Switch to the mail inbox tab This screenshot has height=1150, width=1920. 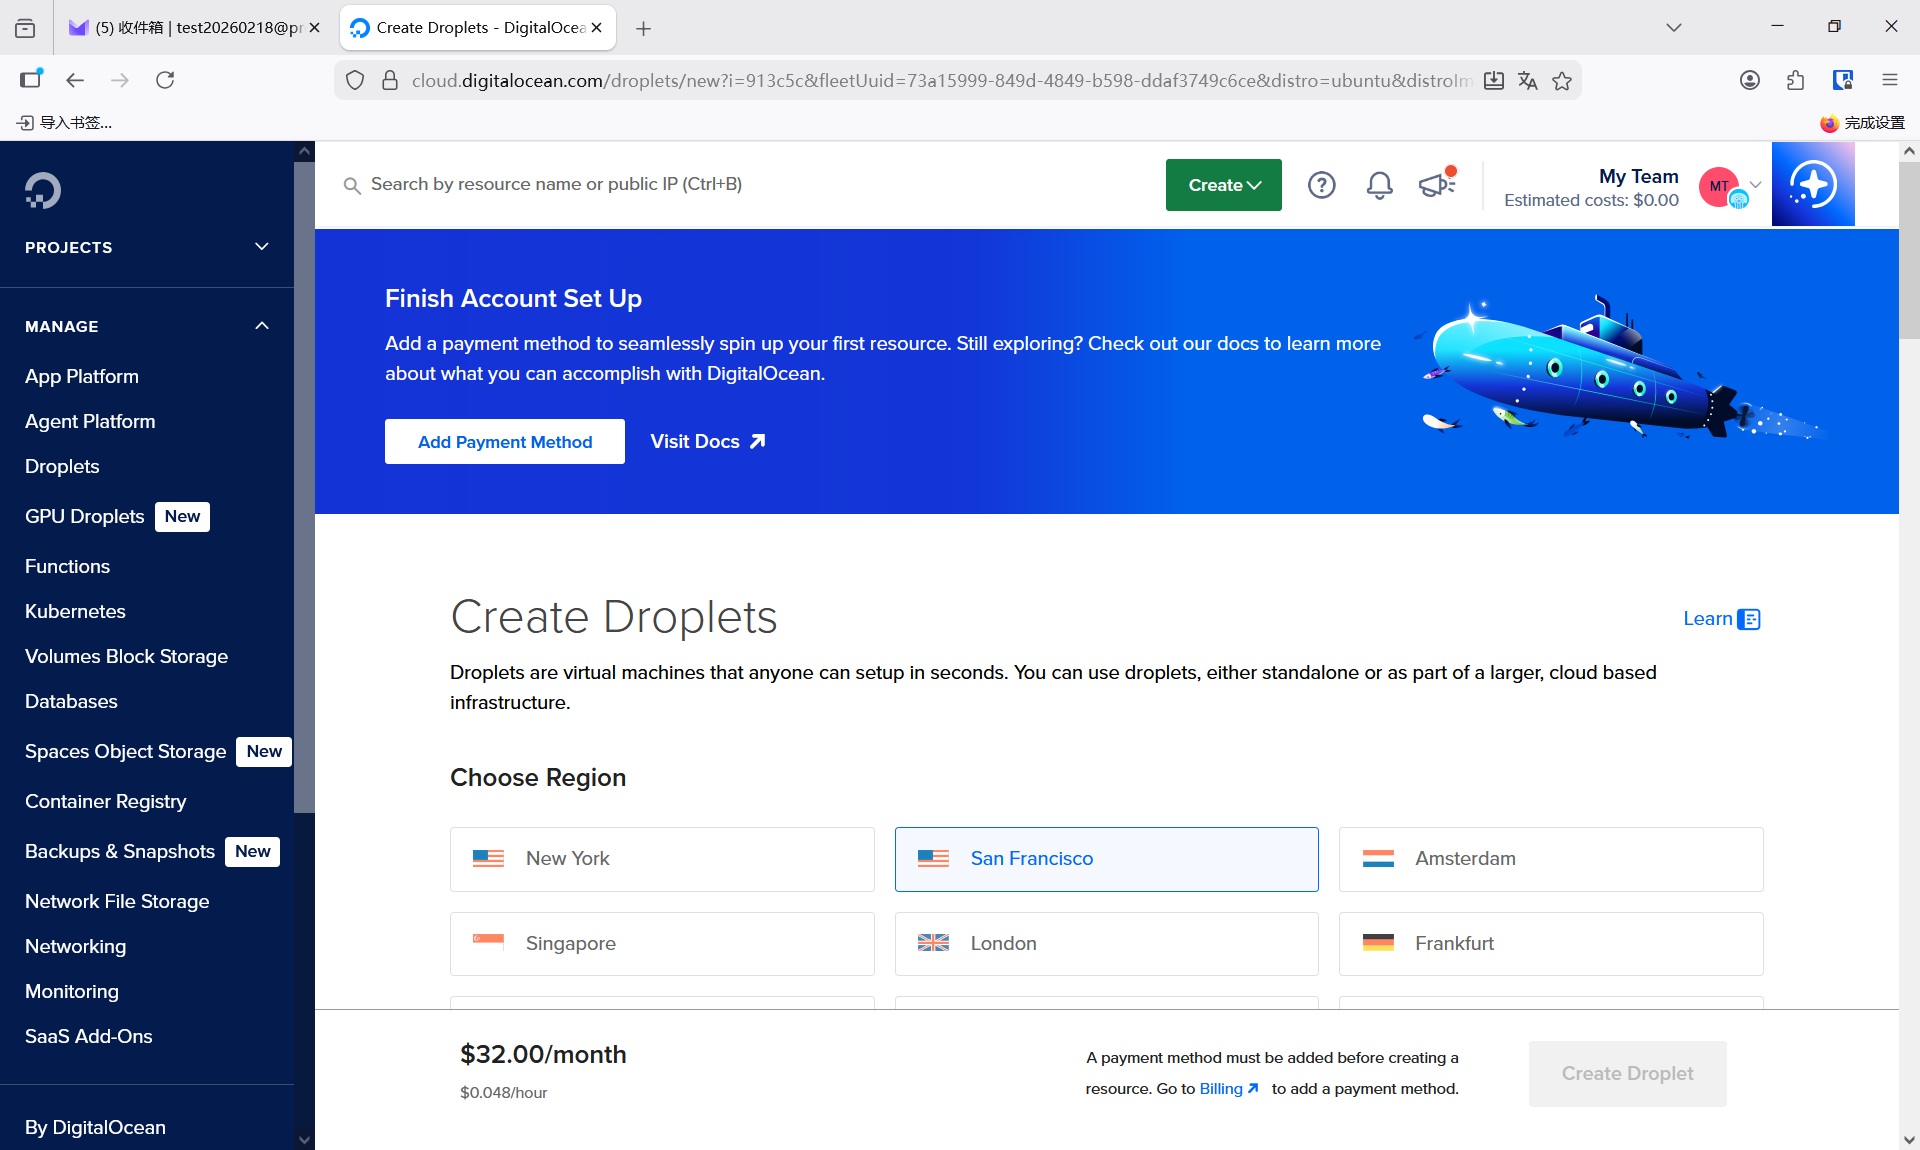point(193,28)
